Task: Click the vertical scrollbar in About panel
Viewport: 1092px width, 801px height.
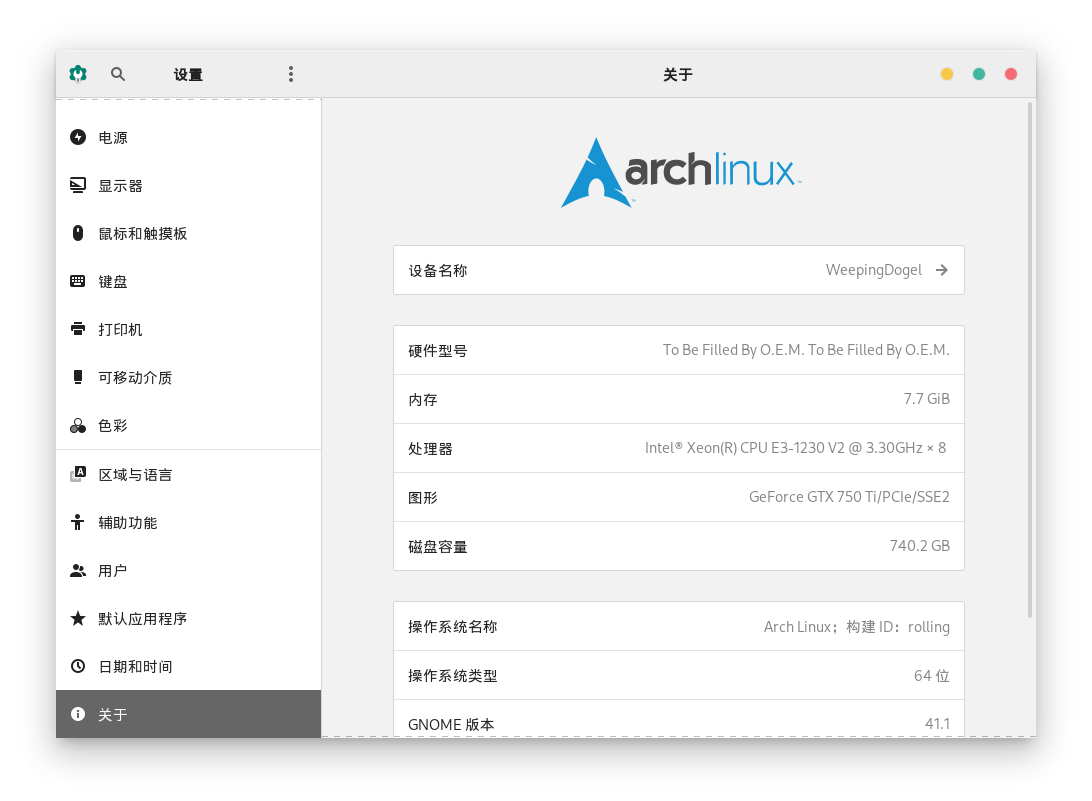Action: [x=1030, y=360]
